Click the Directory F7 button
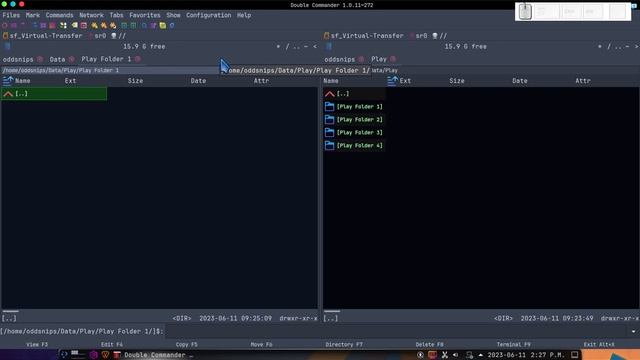Screen dimensions: 640x360 (344, 344)
